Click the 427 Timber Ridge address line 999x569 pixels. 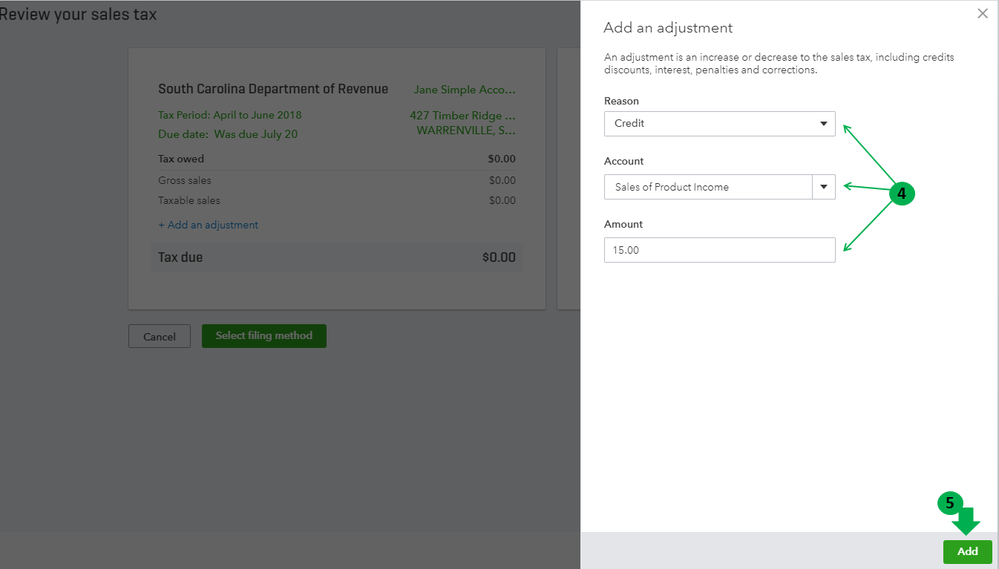(x=463, y=116)
